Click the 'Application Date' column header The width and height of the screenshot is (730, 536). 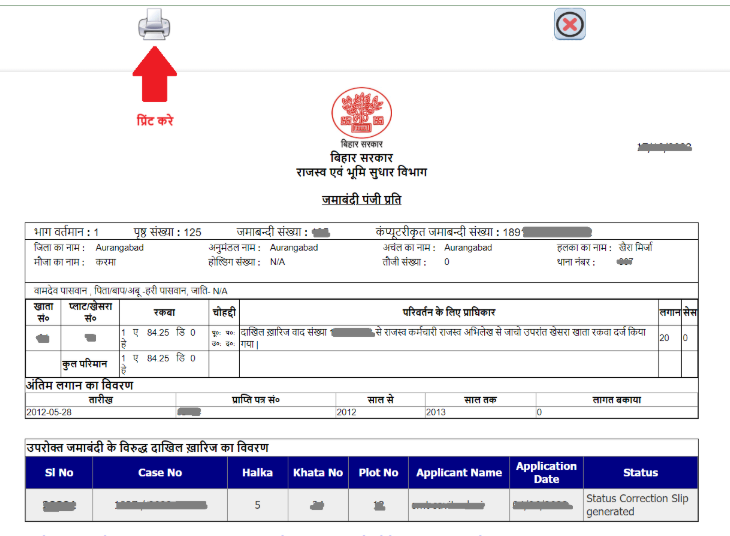click(x=546, y=472)
